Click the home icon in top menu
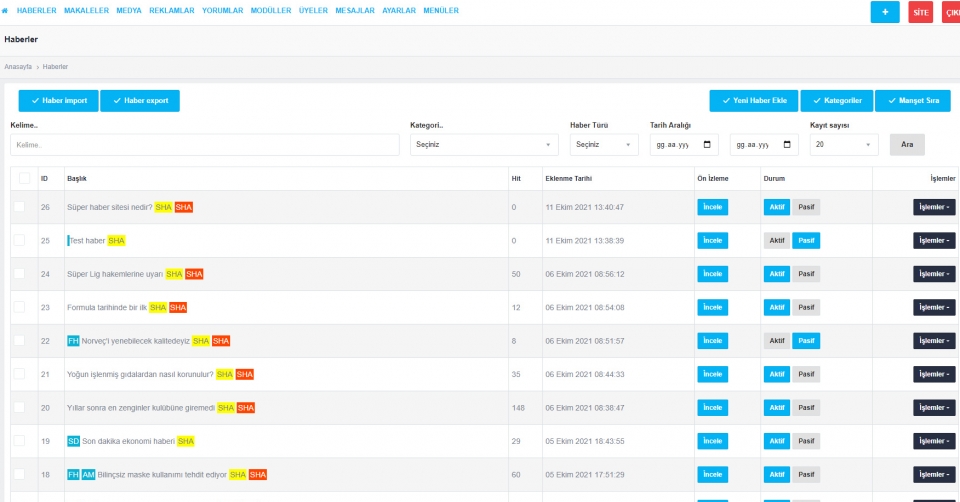This screenshot has width=960, height=502. coord(7,11)
